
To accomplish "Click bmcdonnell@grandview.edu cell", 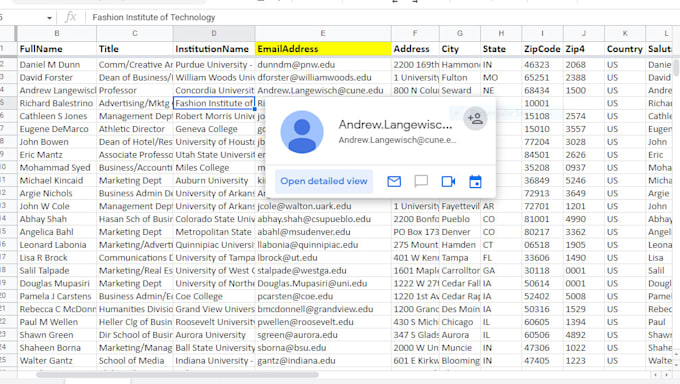I will click(323, 309).
